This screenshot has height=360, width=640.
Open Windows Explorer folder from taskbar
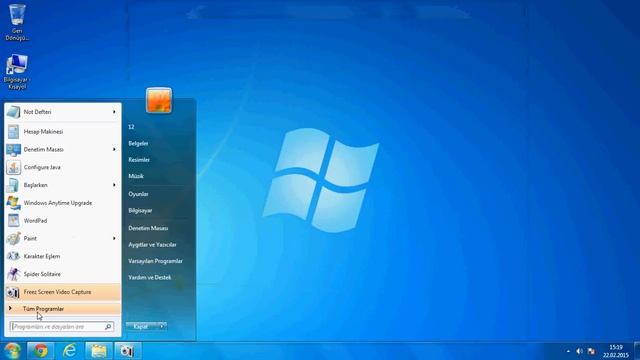(x=98, y=351)
